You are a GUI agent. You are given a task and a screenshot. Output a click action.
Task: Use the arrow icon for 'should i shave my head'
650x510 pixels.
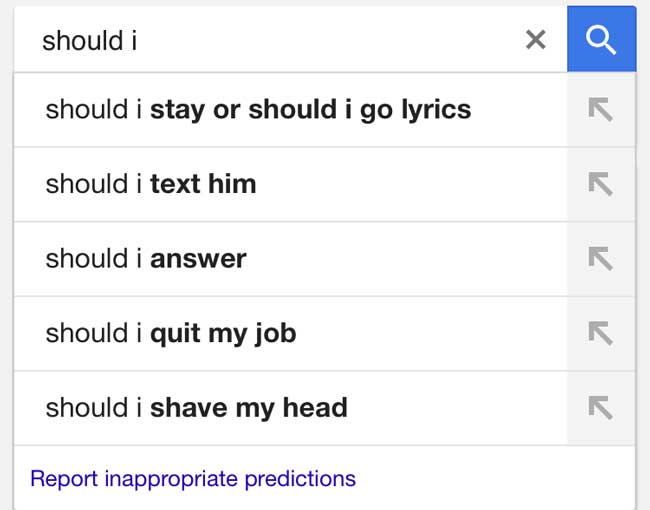tap(600, 407)
